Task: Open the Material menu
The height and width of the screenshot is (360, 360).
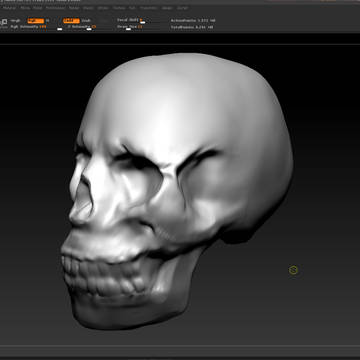Action: (x=9, y=7)
